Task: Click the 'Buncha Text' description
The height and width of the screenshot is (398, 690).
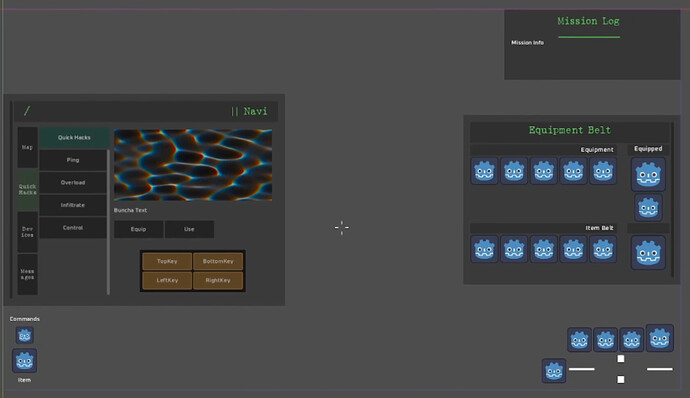Action: pos(130,210)
